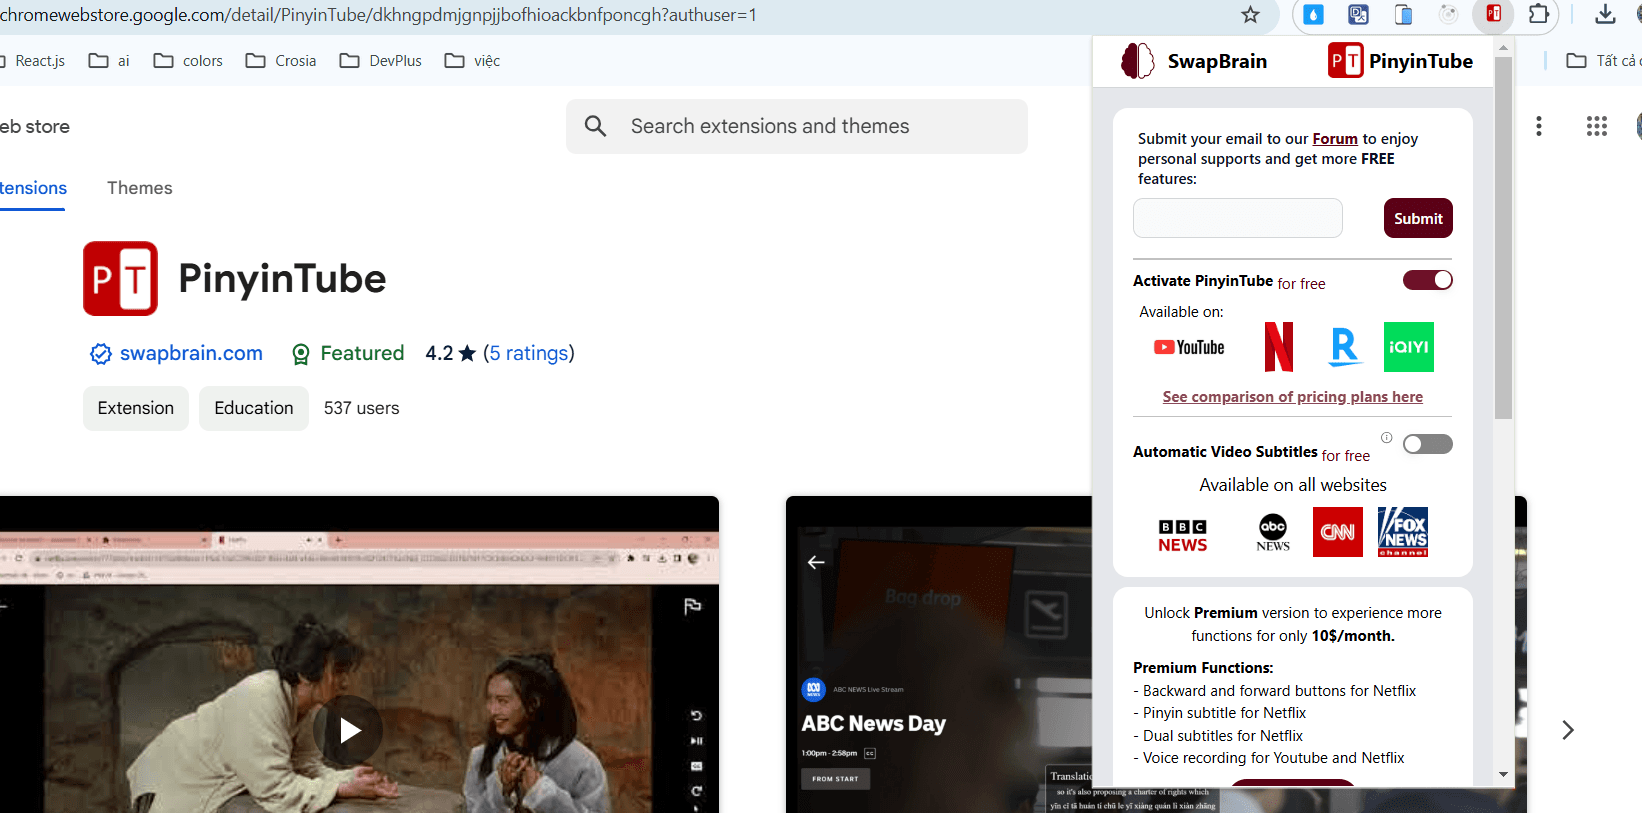
Task: Click the search magnifier icon
Action: click(x=596, y=126)
